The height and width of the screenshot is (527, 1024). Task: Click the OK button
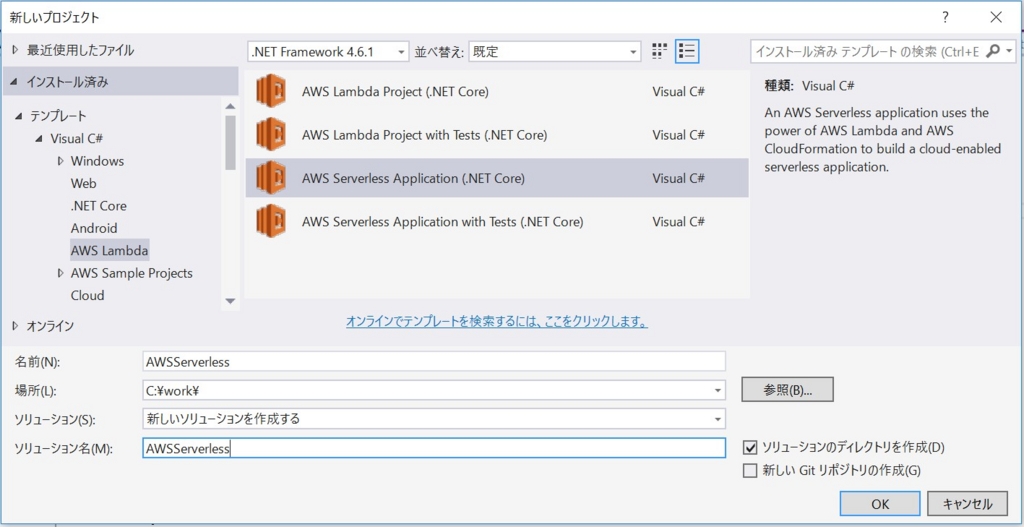click(880, 503)
